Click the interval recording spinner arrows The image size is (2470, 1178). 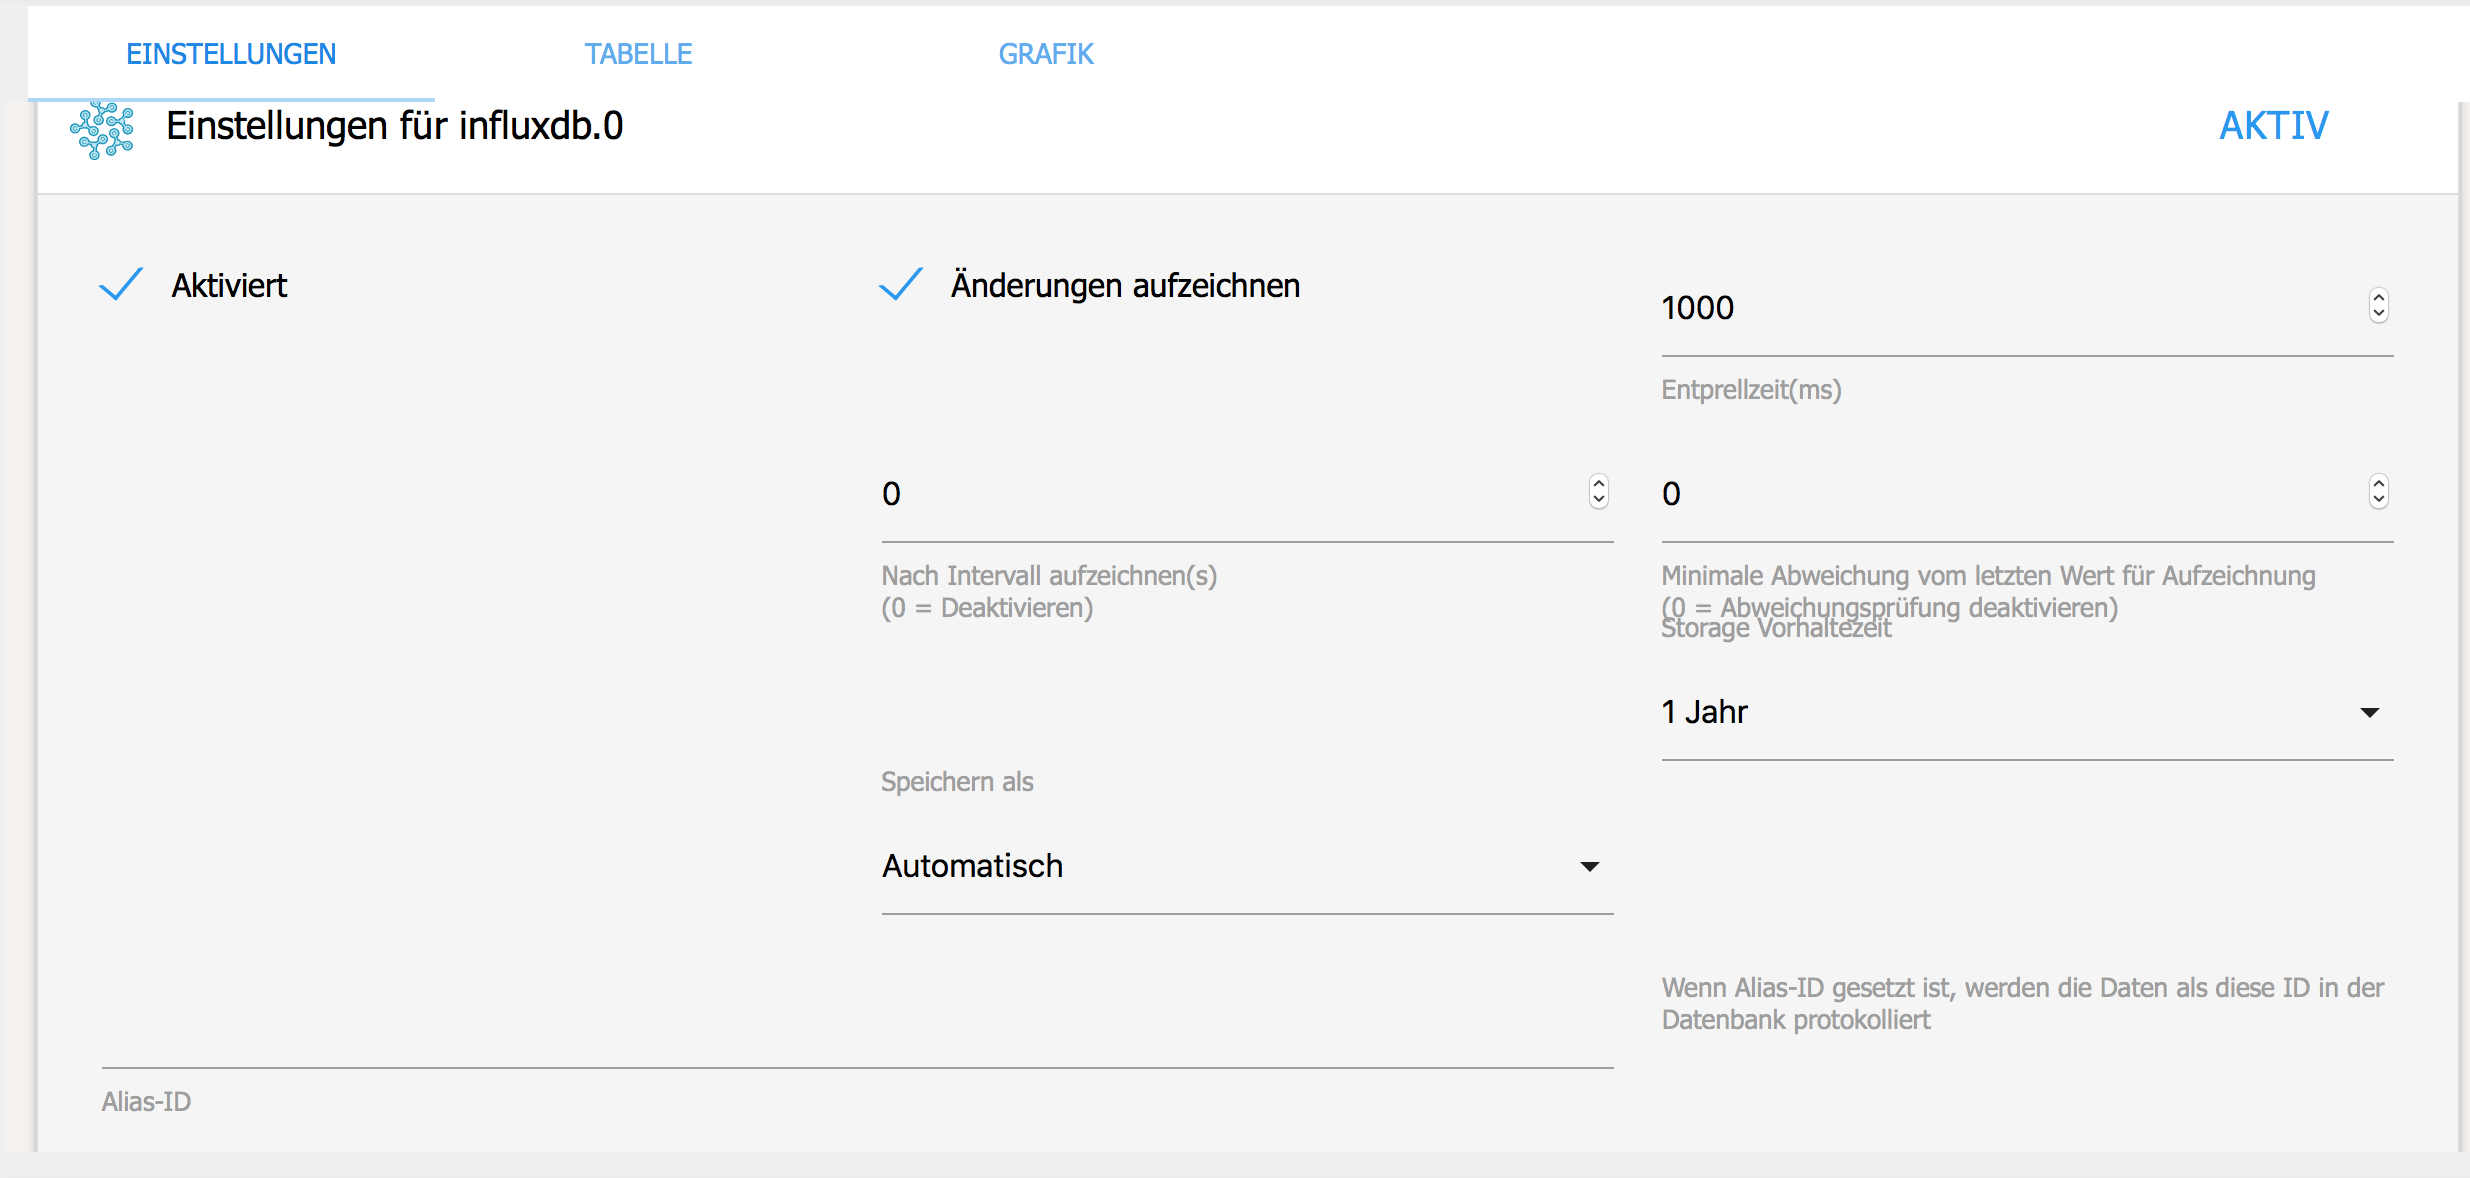click(x=1598, y=492)
